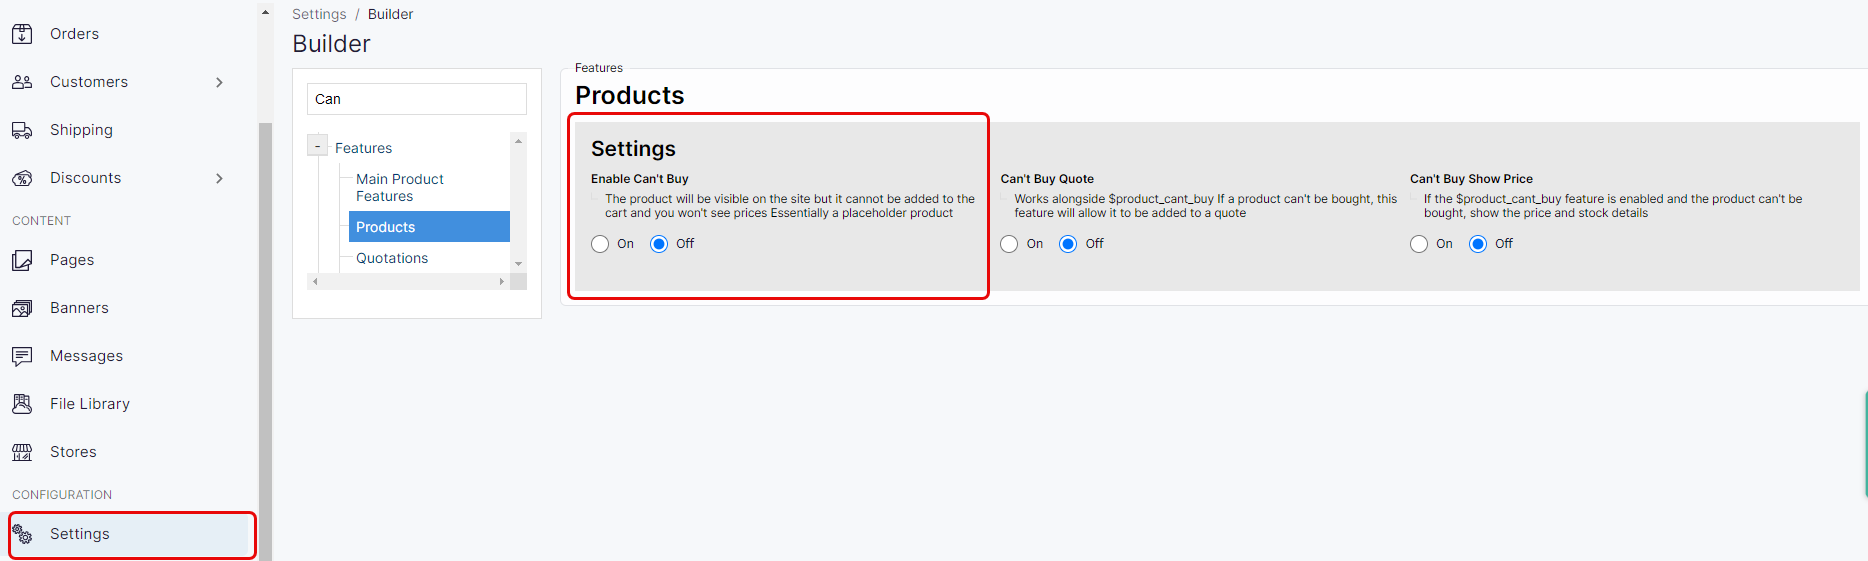1868x561 pixels.
Task: Click the Messages chat icon
Action: point(22,356)
